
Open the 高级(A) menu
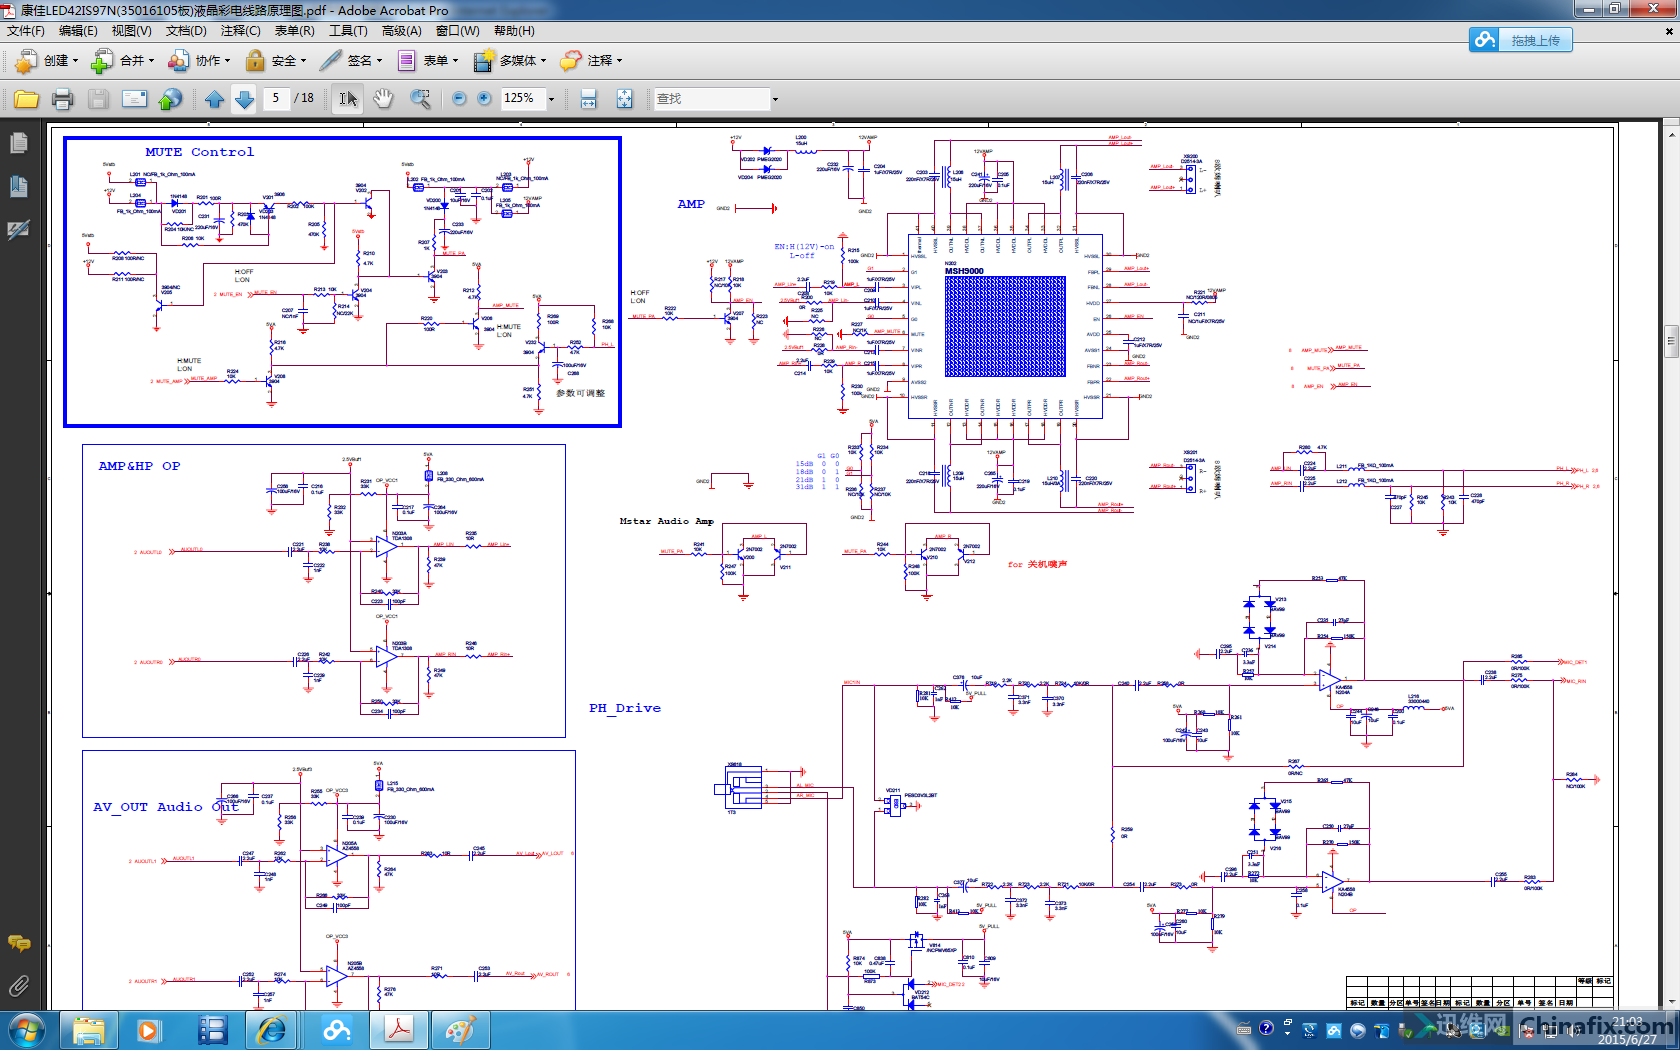click(401, 31)
